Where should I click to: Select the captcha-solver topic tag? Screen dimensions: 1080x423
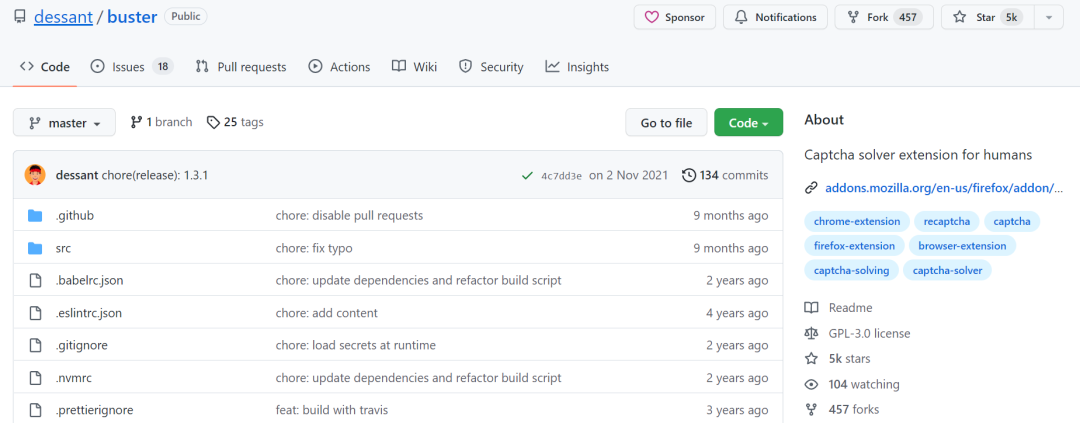(x=947, y=270)
